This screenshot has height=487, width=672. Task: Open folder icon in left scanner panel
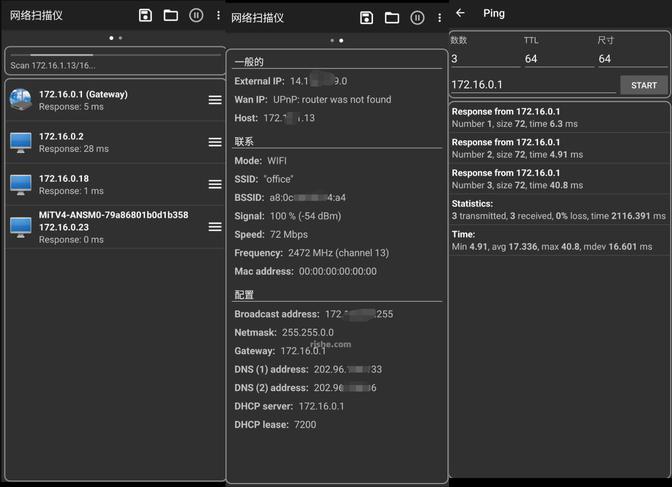click(171, 15)
